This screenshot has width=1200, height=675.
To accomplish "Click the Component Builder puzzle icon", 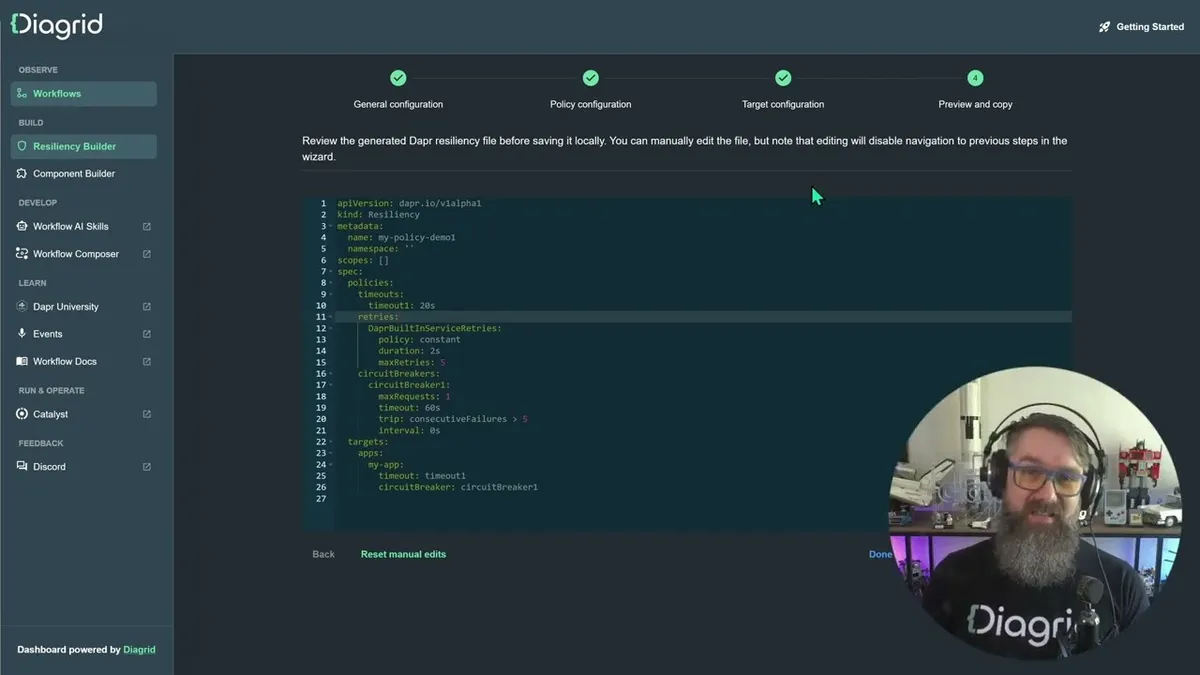I will pos(22,173).
